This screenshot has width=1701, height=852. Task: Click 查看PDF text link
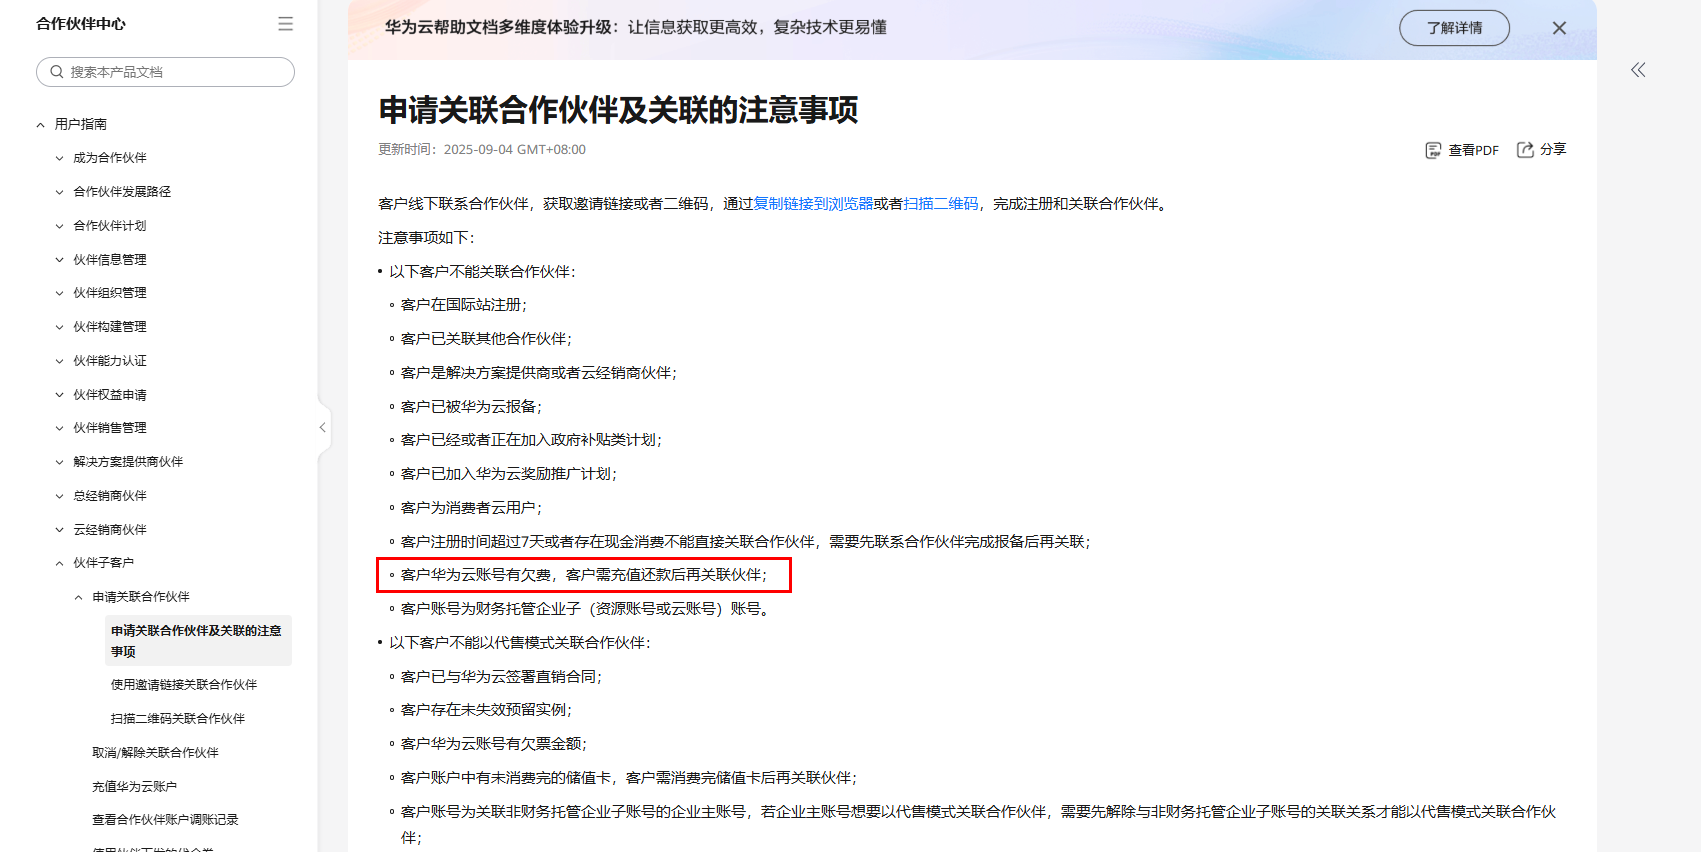pyautogui.click(x=1474, y=150)
